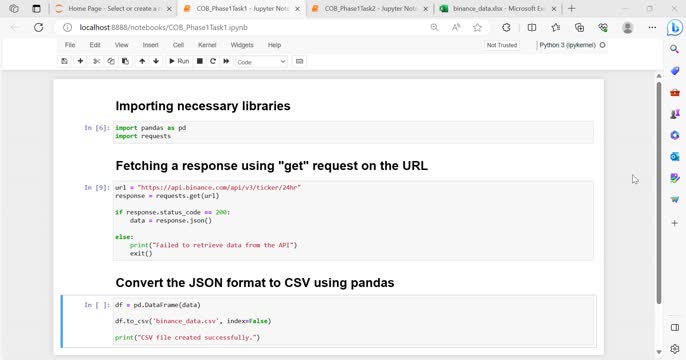Open the Help menu

pos(274,45)
